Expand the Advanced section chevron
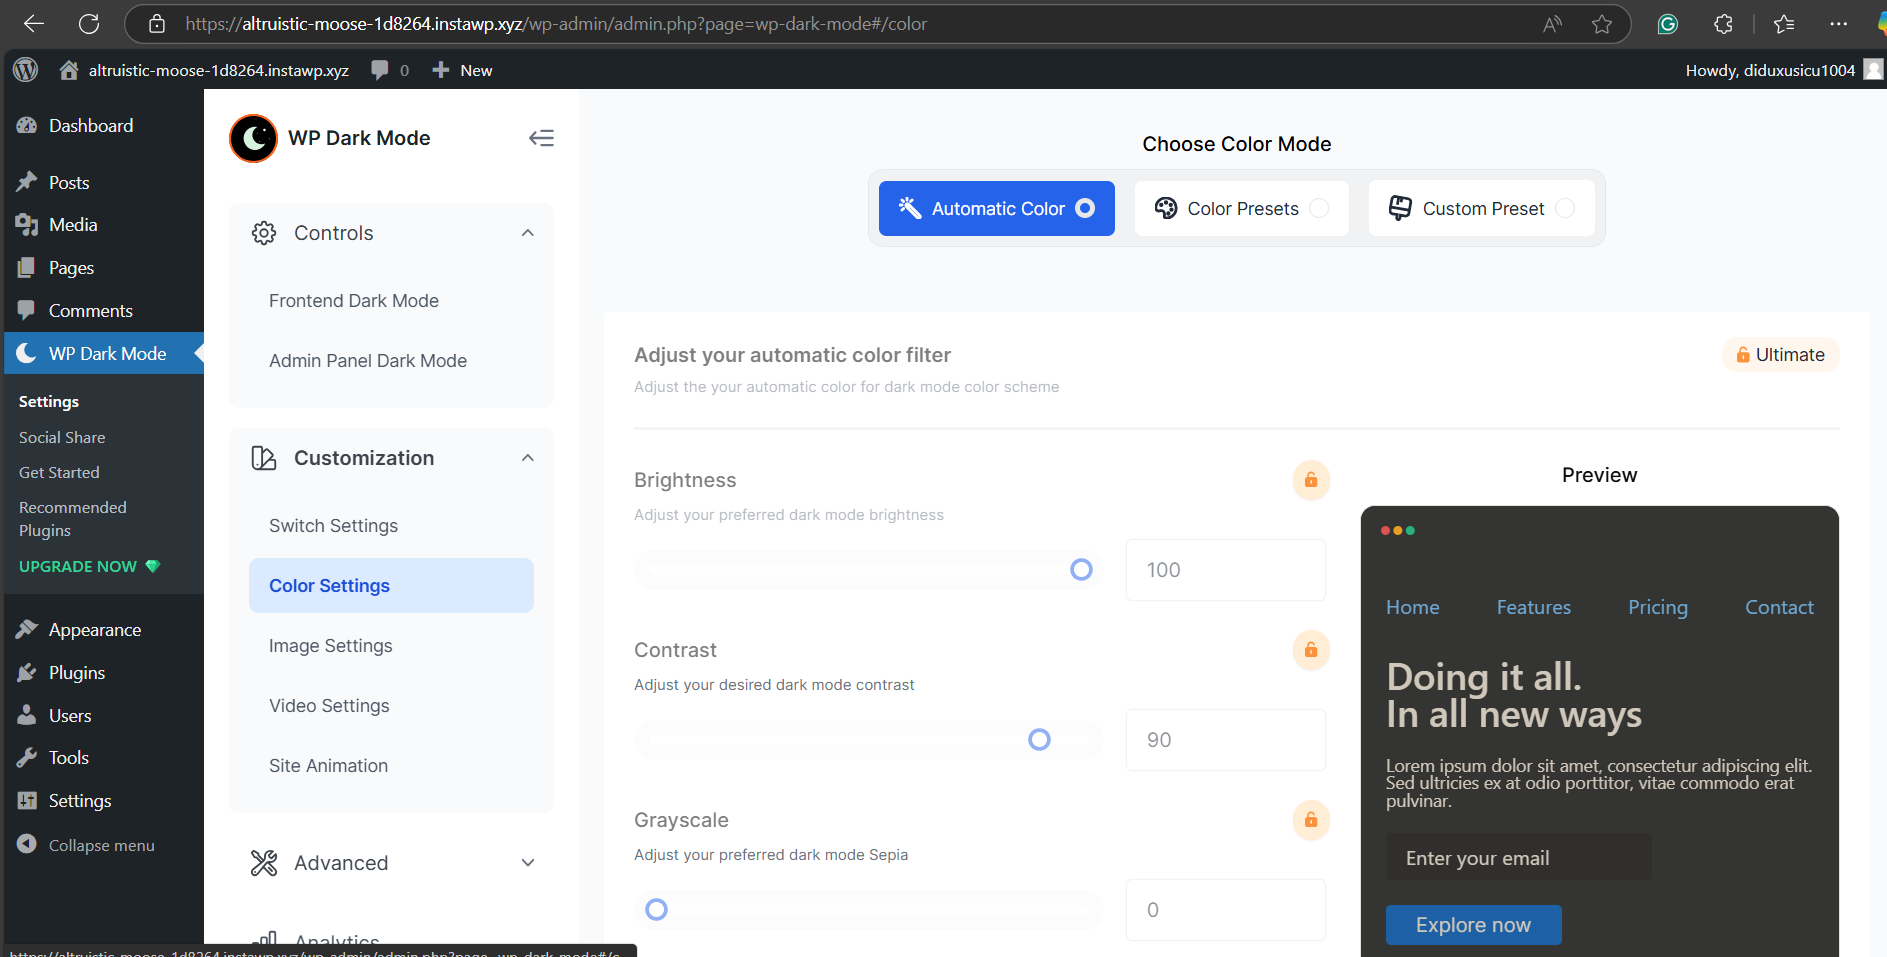Screen dimensions: 1887x957 [528, 863]
